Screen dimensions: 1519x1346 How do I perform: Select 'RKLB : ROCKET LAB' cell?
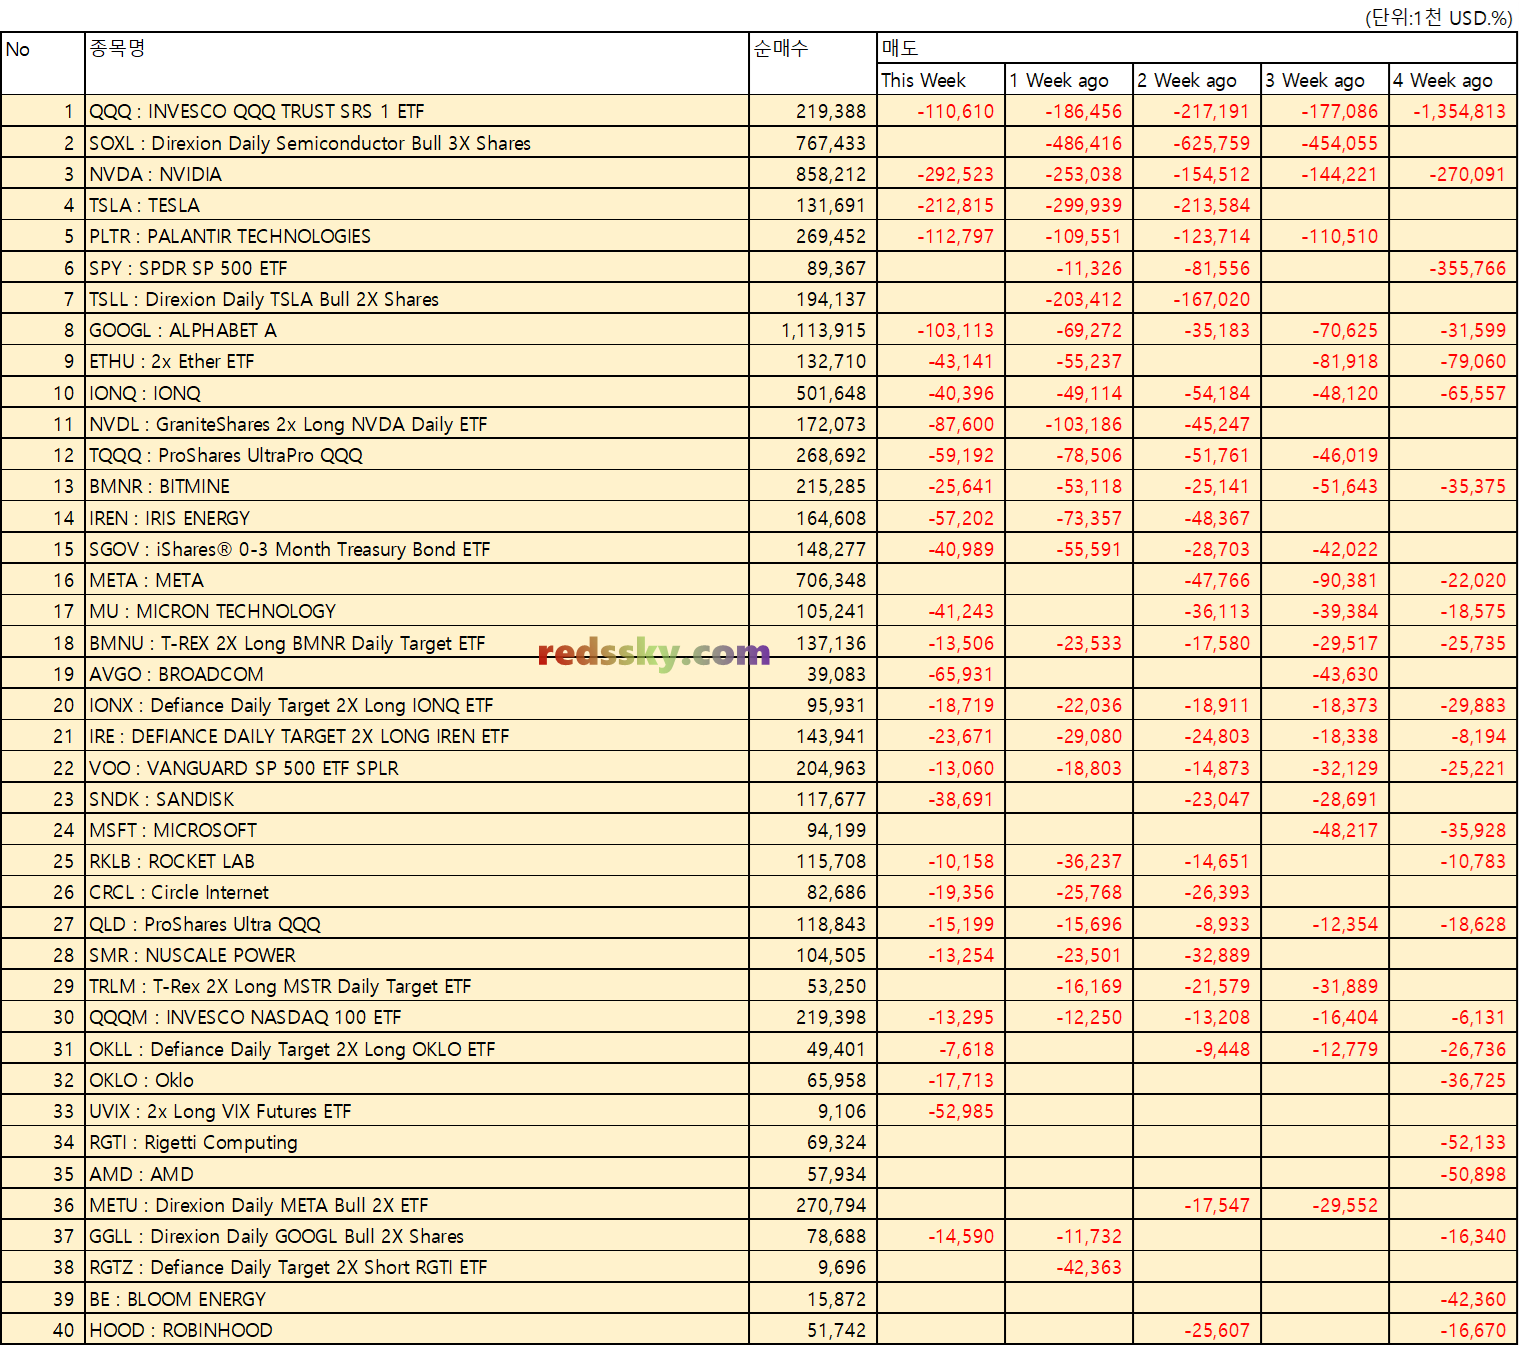pos(417,861)
